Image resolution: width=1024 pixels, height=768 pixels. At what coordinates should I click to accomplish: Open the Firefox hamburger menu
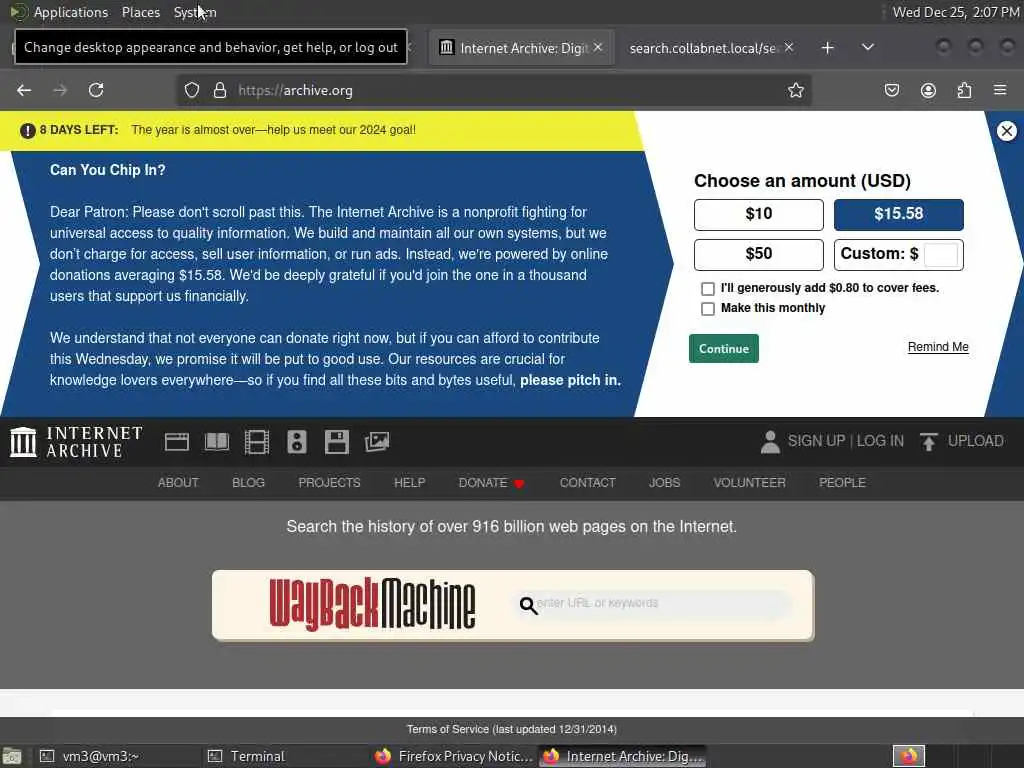click(x=1000, y=90)
